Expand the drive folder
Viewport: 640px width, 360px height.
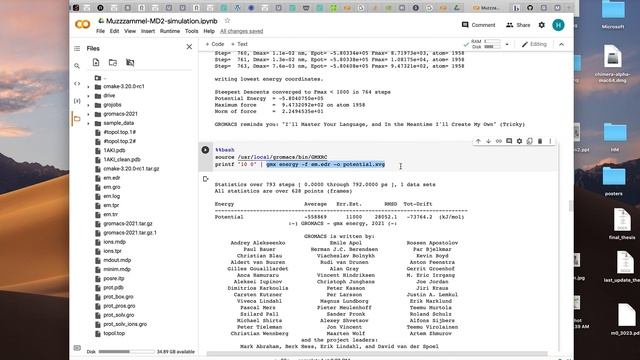point(89,96)
